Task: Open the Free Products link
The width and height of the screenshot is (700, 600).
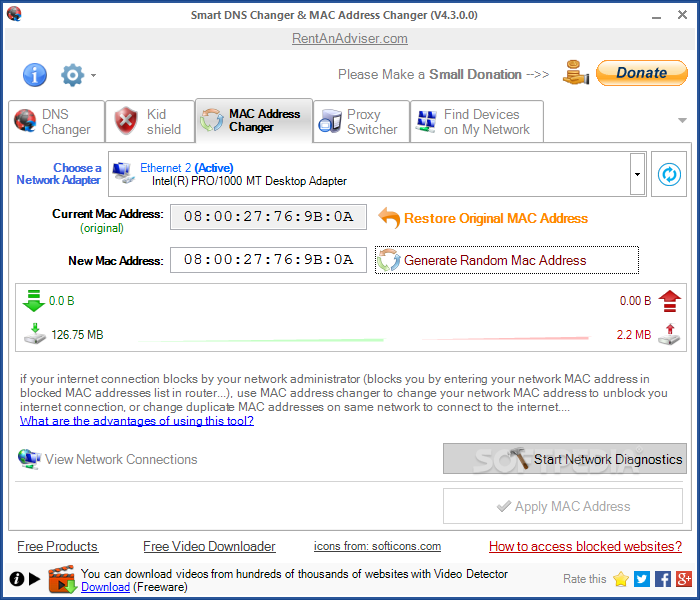Action: [58, 546]
